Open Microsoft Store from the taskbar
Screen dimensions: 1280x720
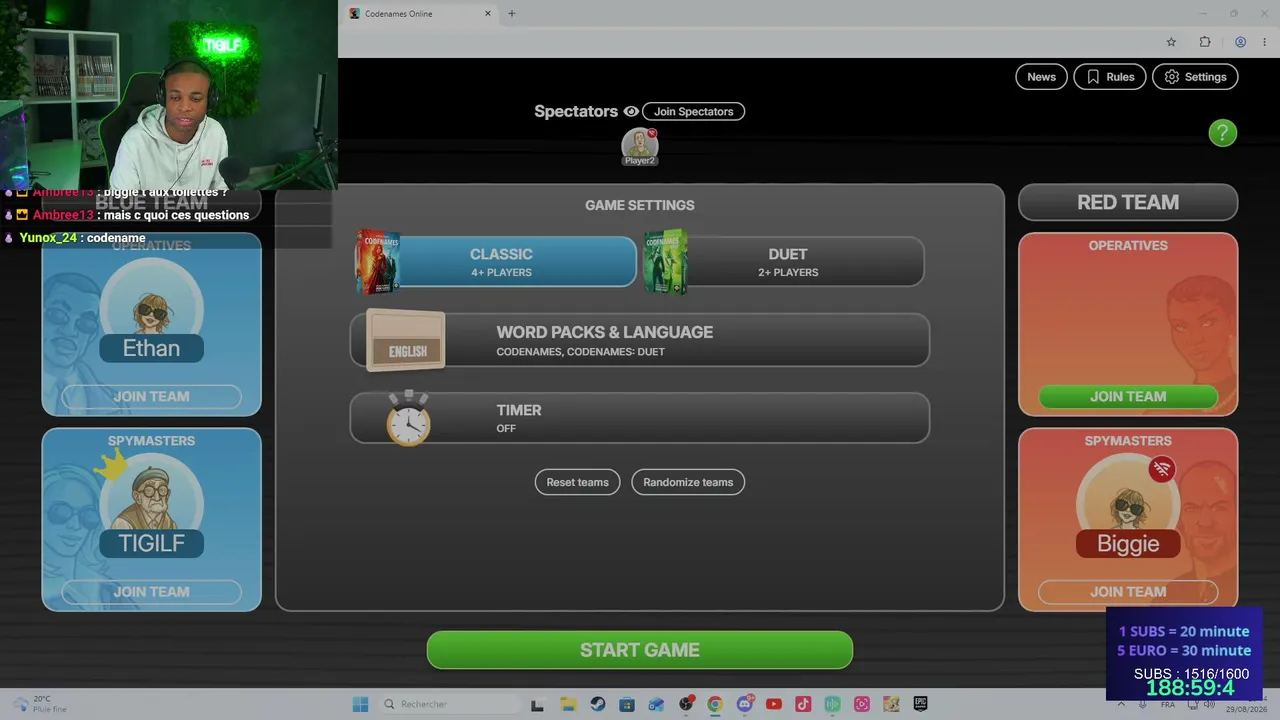click(x=627, y=704)
